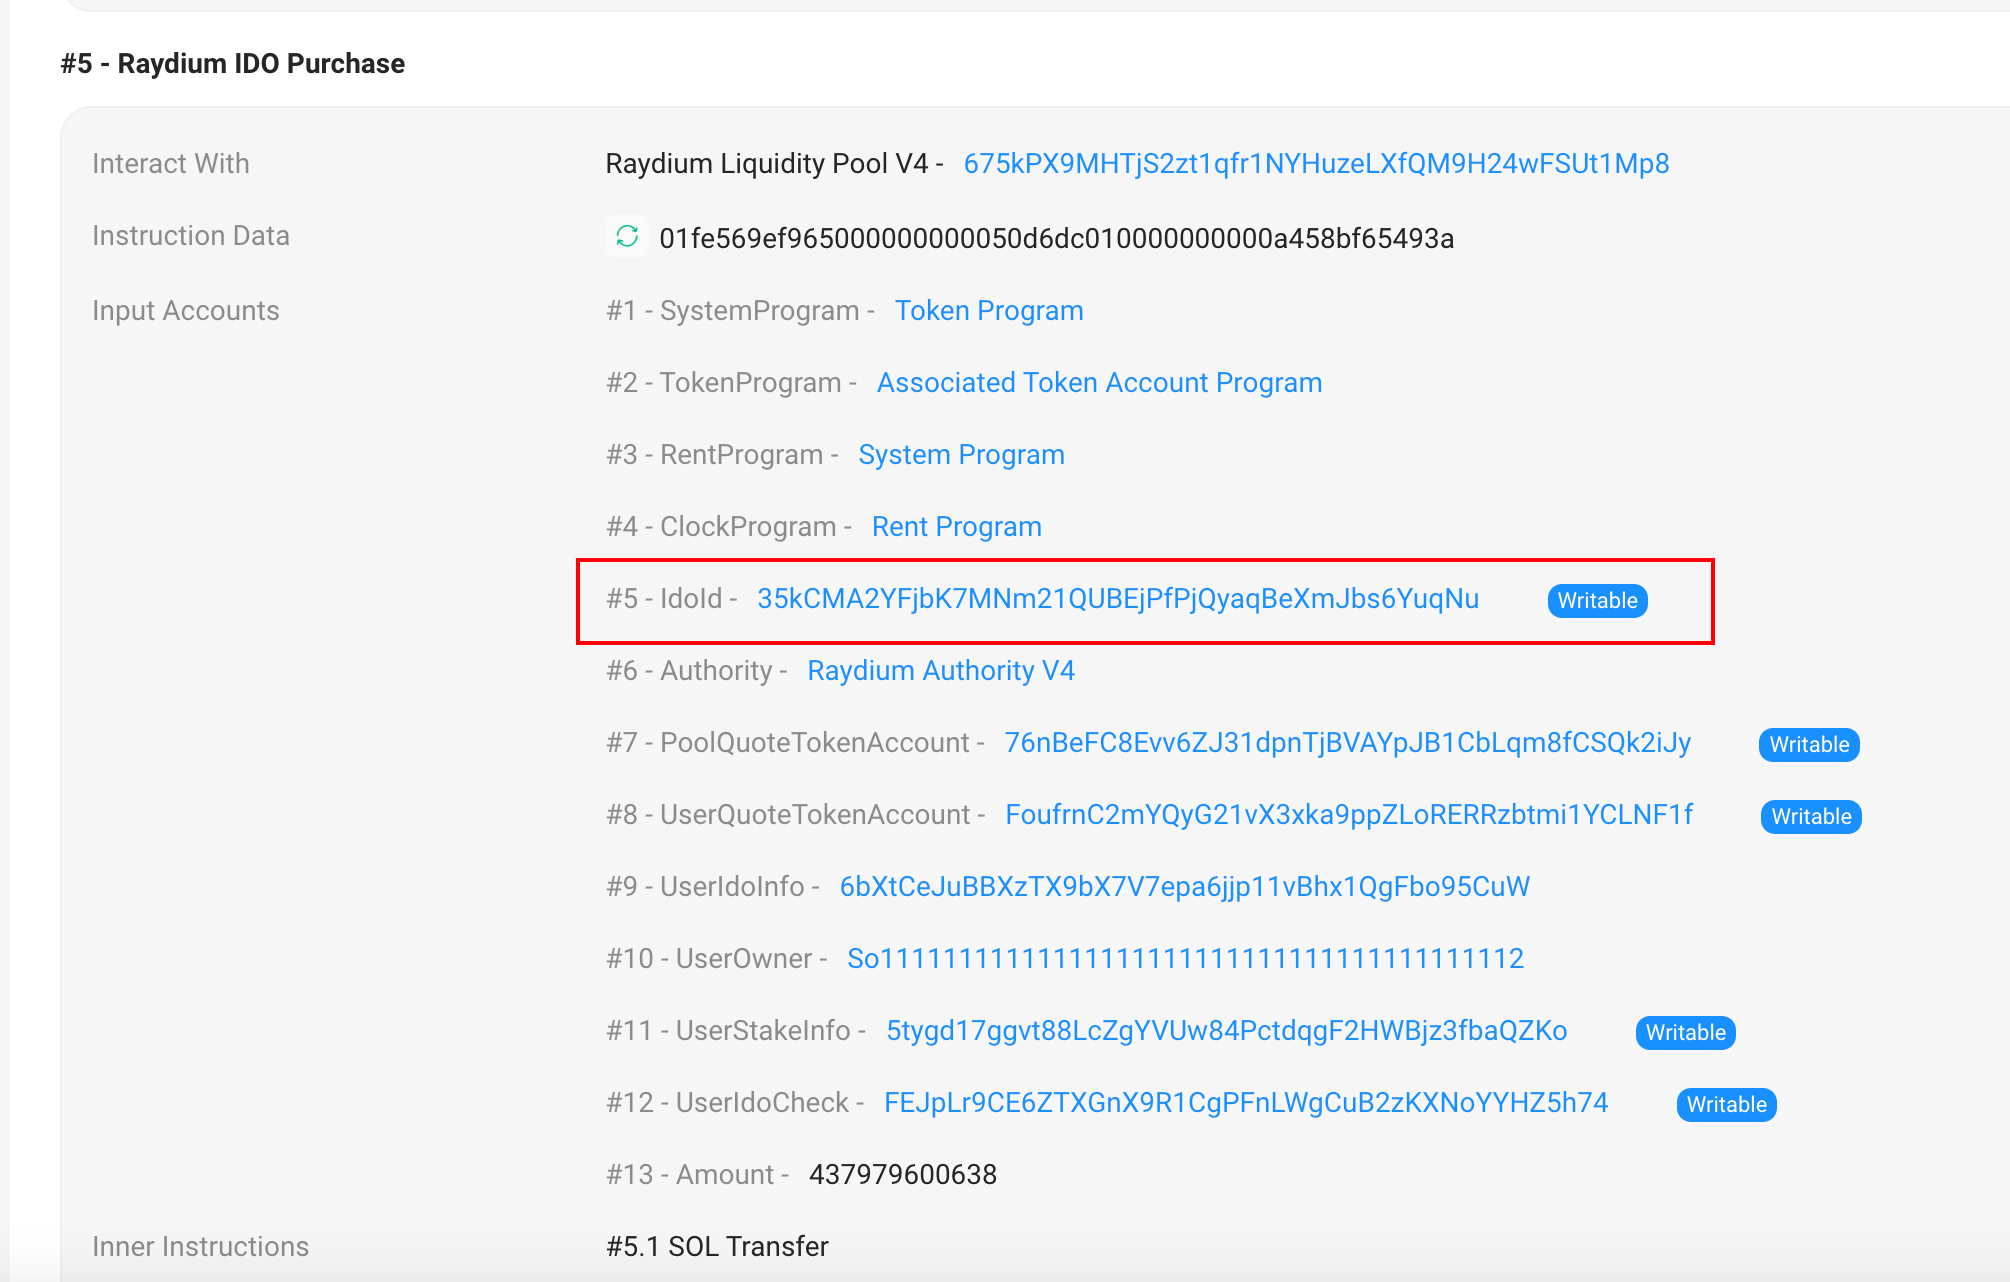Open IdoId address 35kCMA2YFjbK link
The image size is (2010, 1282).
[x=1117, y=599]
